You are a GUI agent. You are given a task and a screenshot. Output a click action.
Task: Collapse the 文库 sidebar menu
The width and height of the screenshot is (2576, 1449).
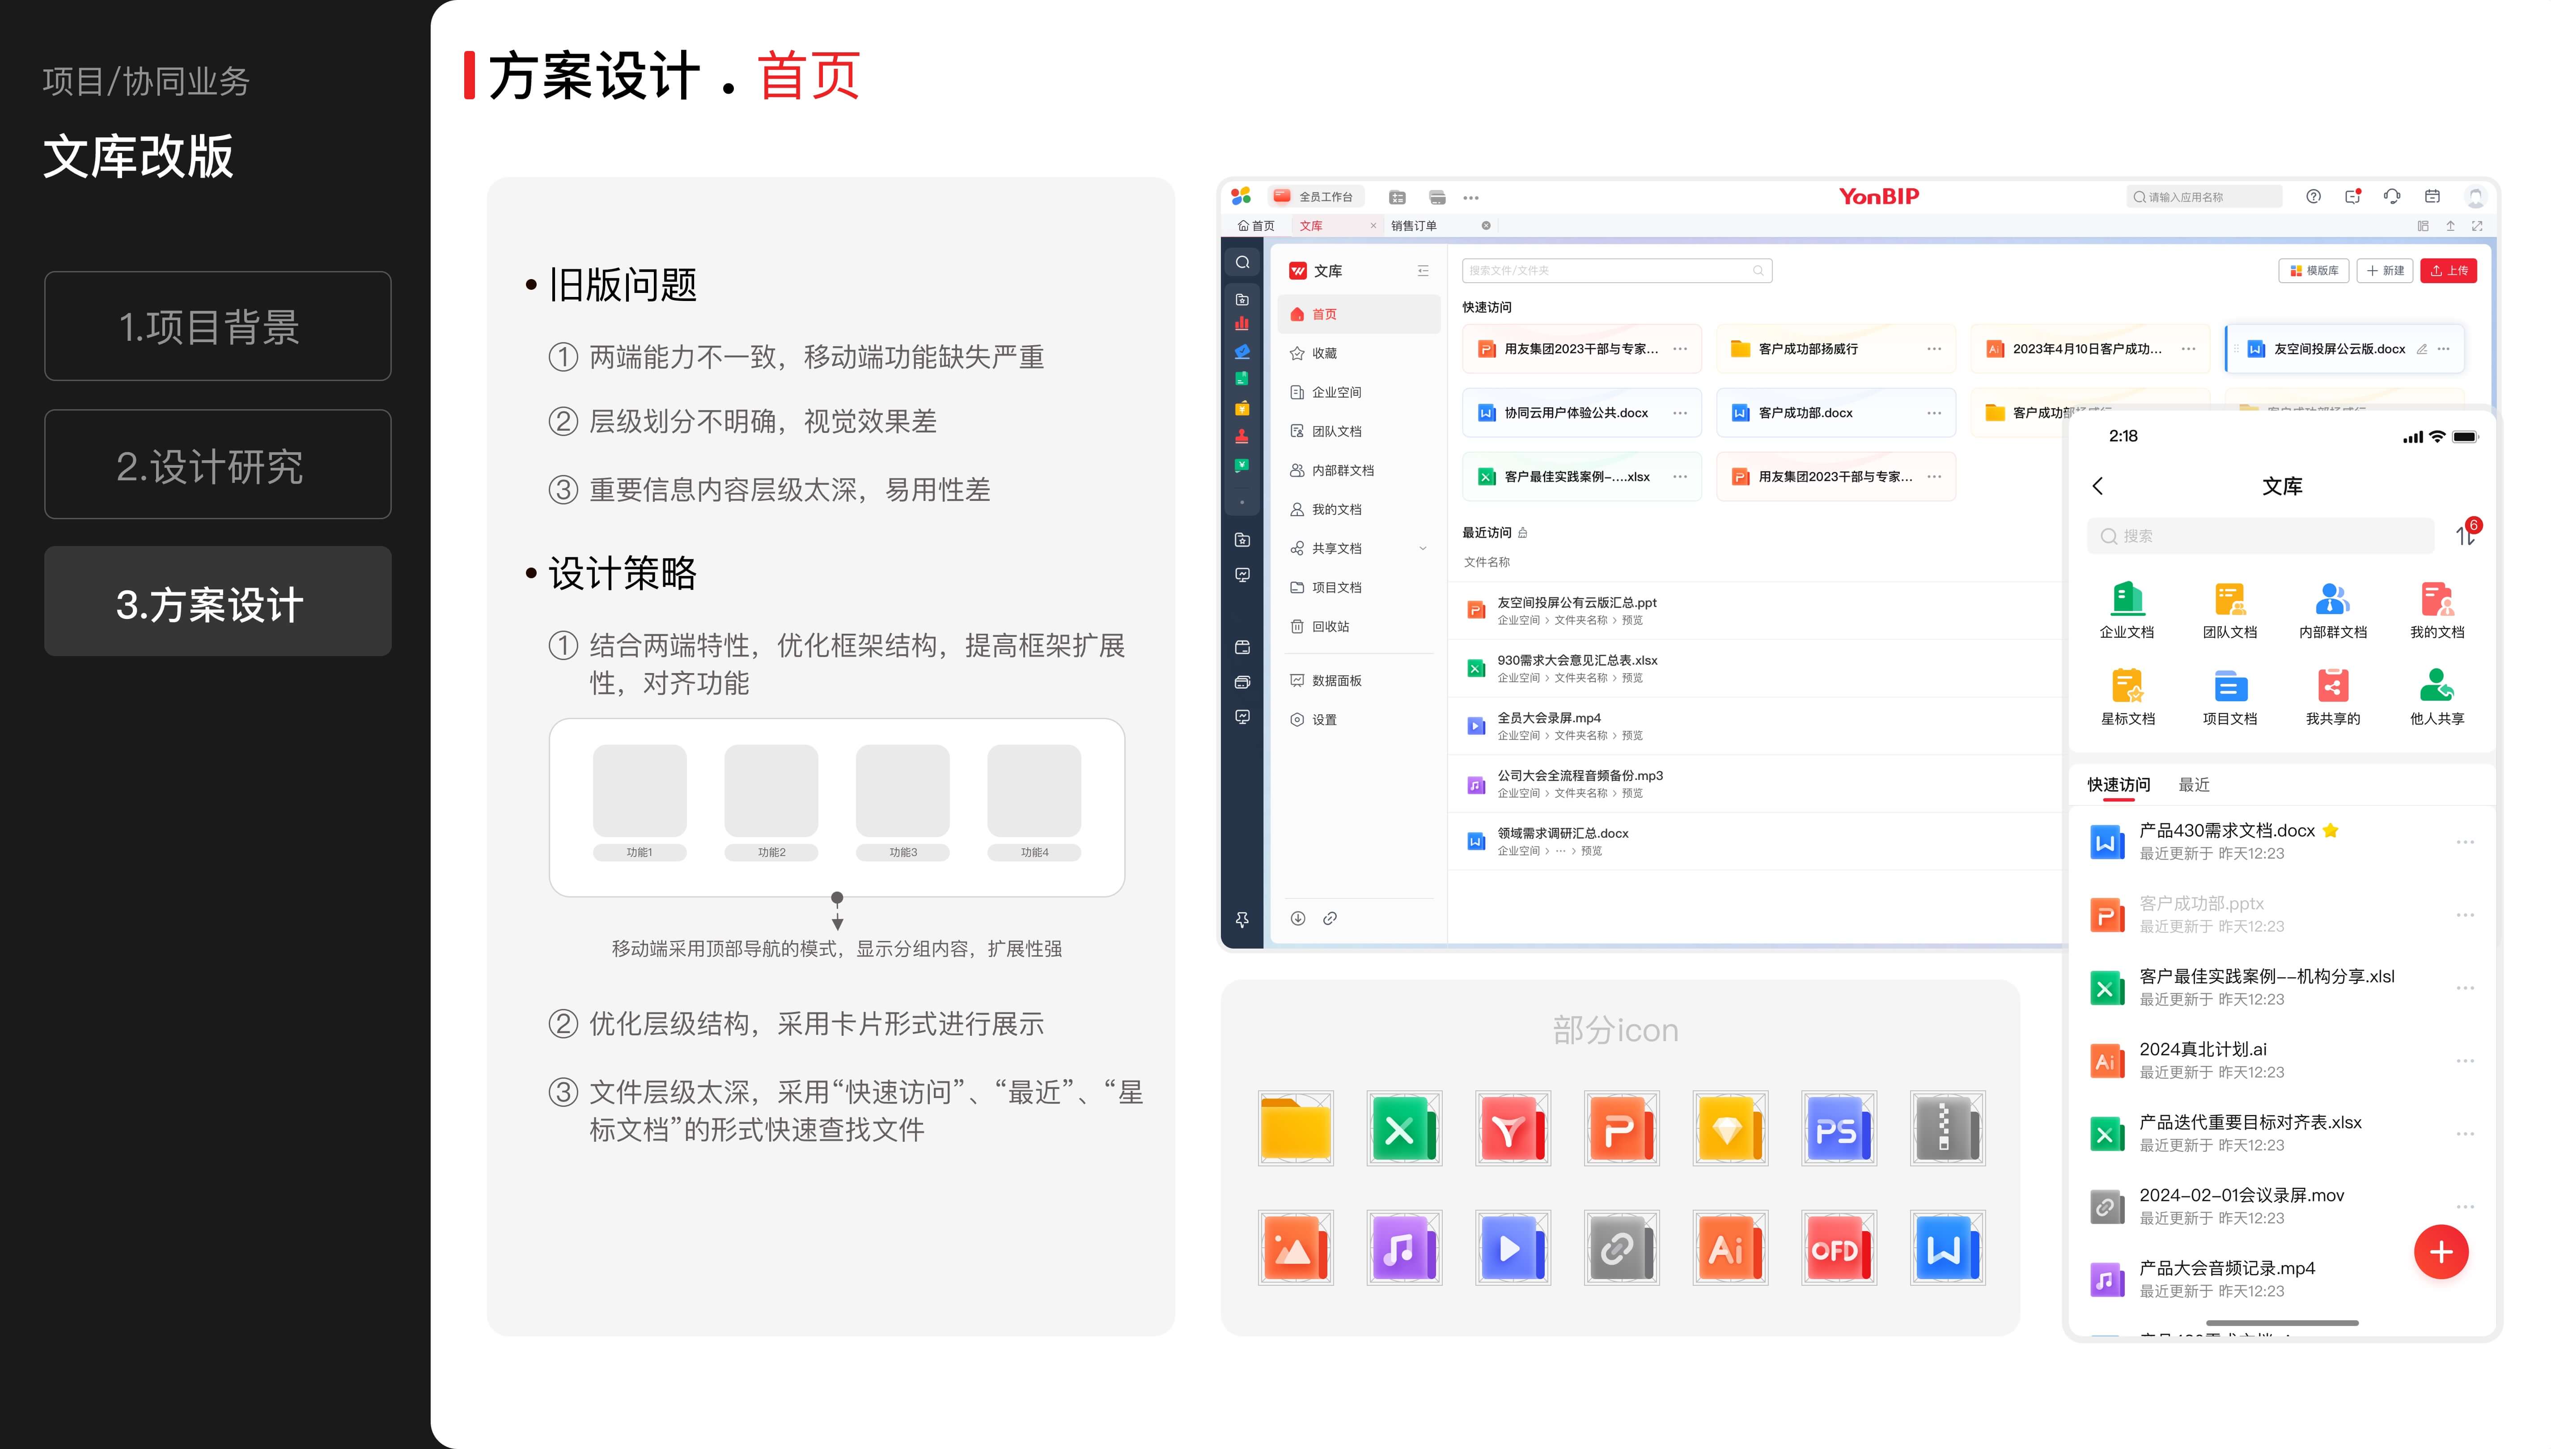click(1423, 271)
